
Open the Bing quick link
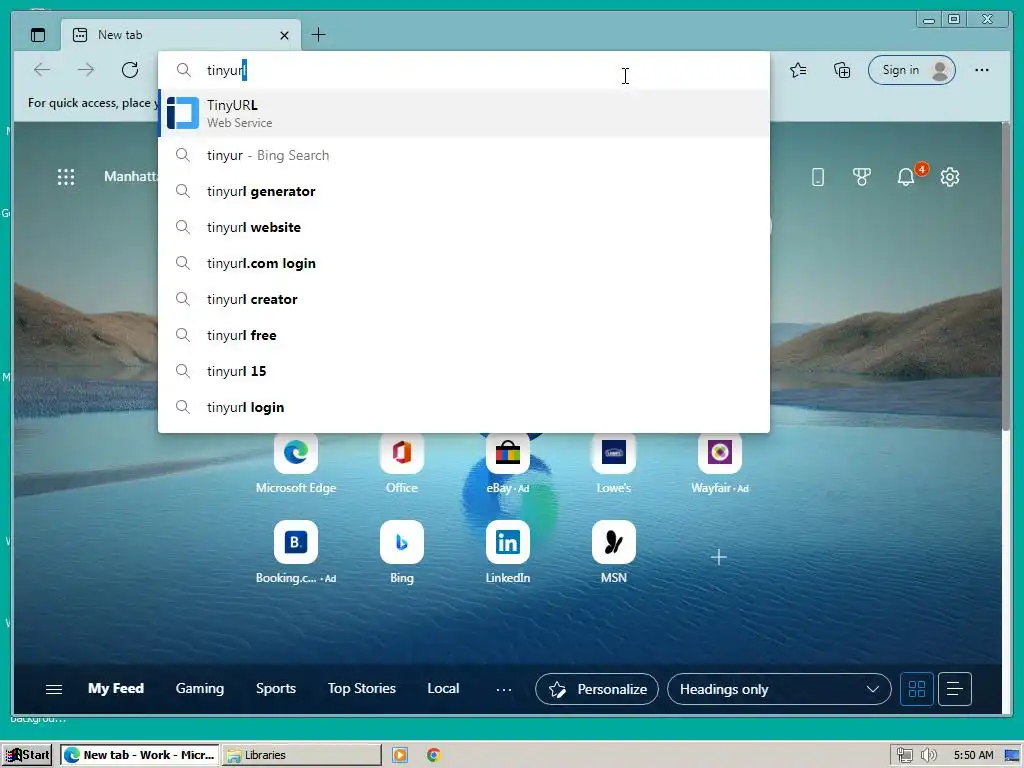click(x=402, y=552)
